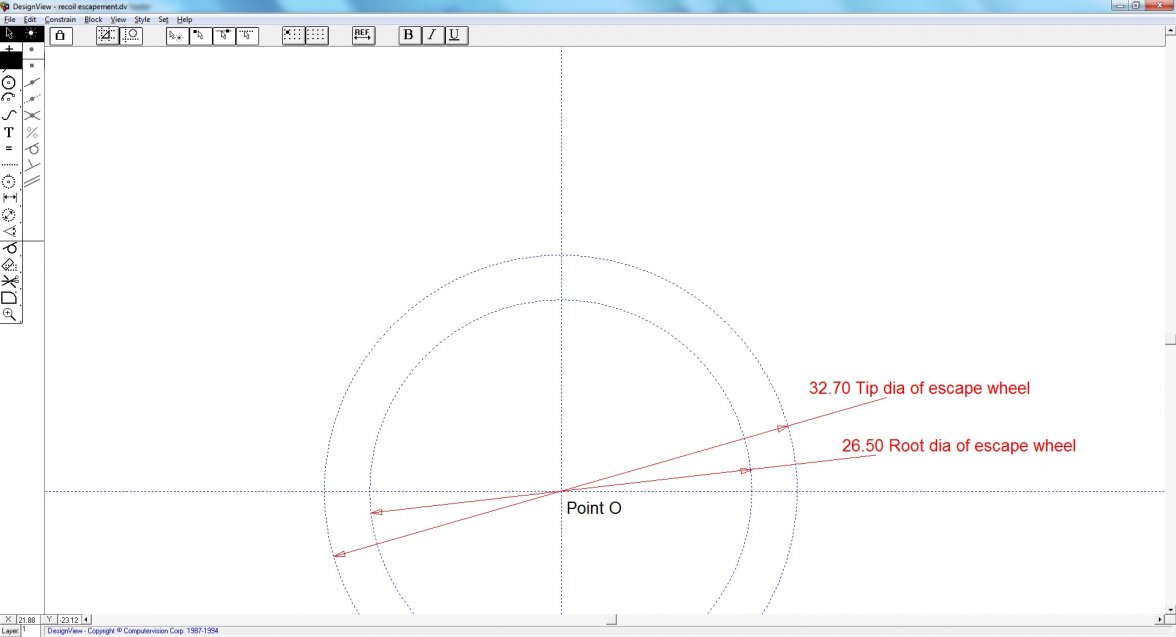Click the horizontal scrollbar thumb
1176x637 pixels.
(611, 620)
